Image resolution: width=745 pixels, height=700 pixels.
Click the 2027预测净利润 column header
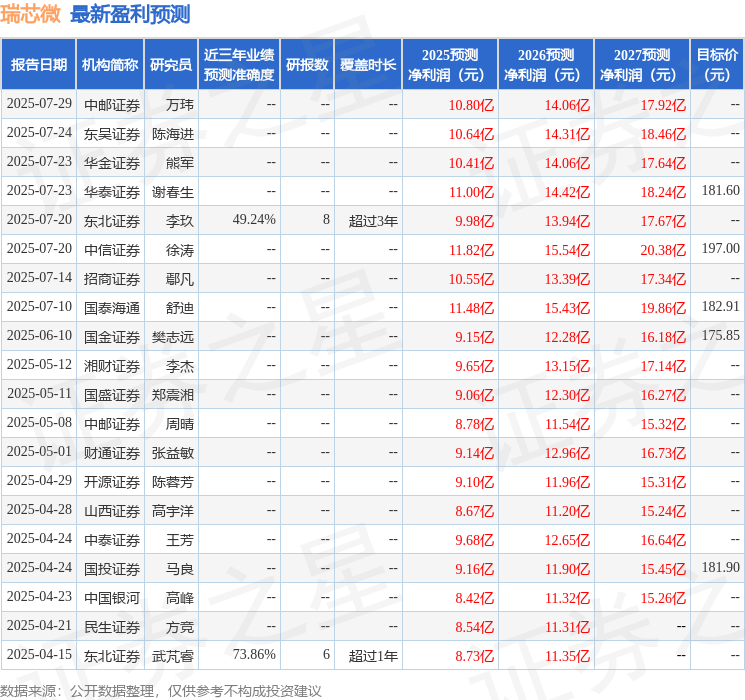[641, 65]
